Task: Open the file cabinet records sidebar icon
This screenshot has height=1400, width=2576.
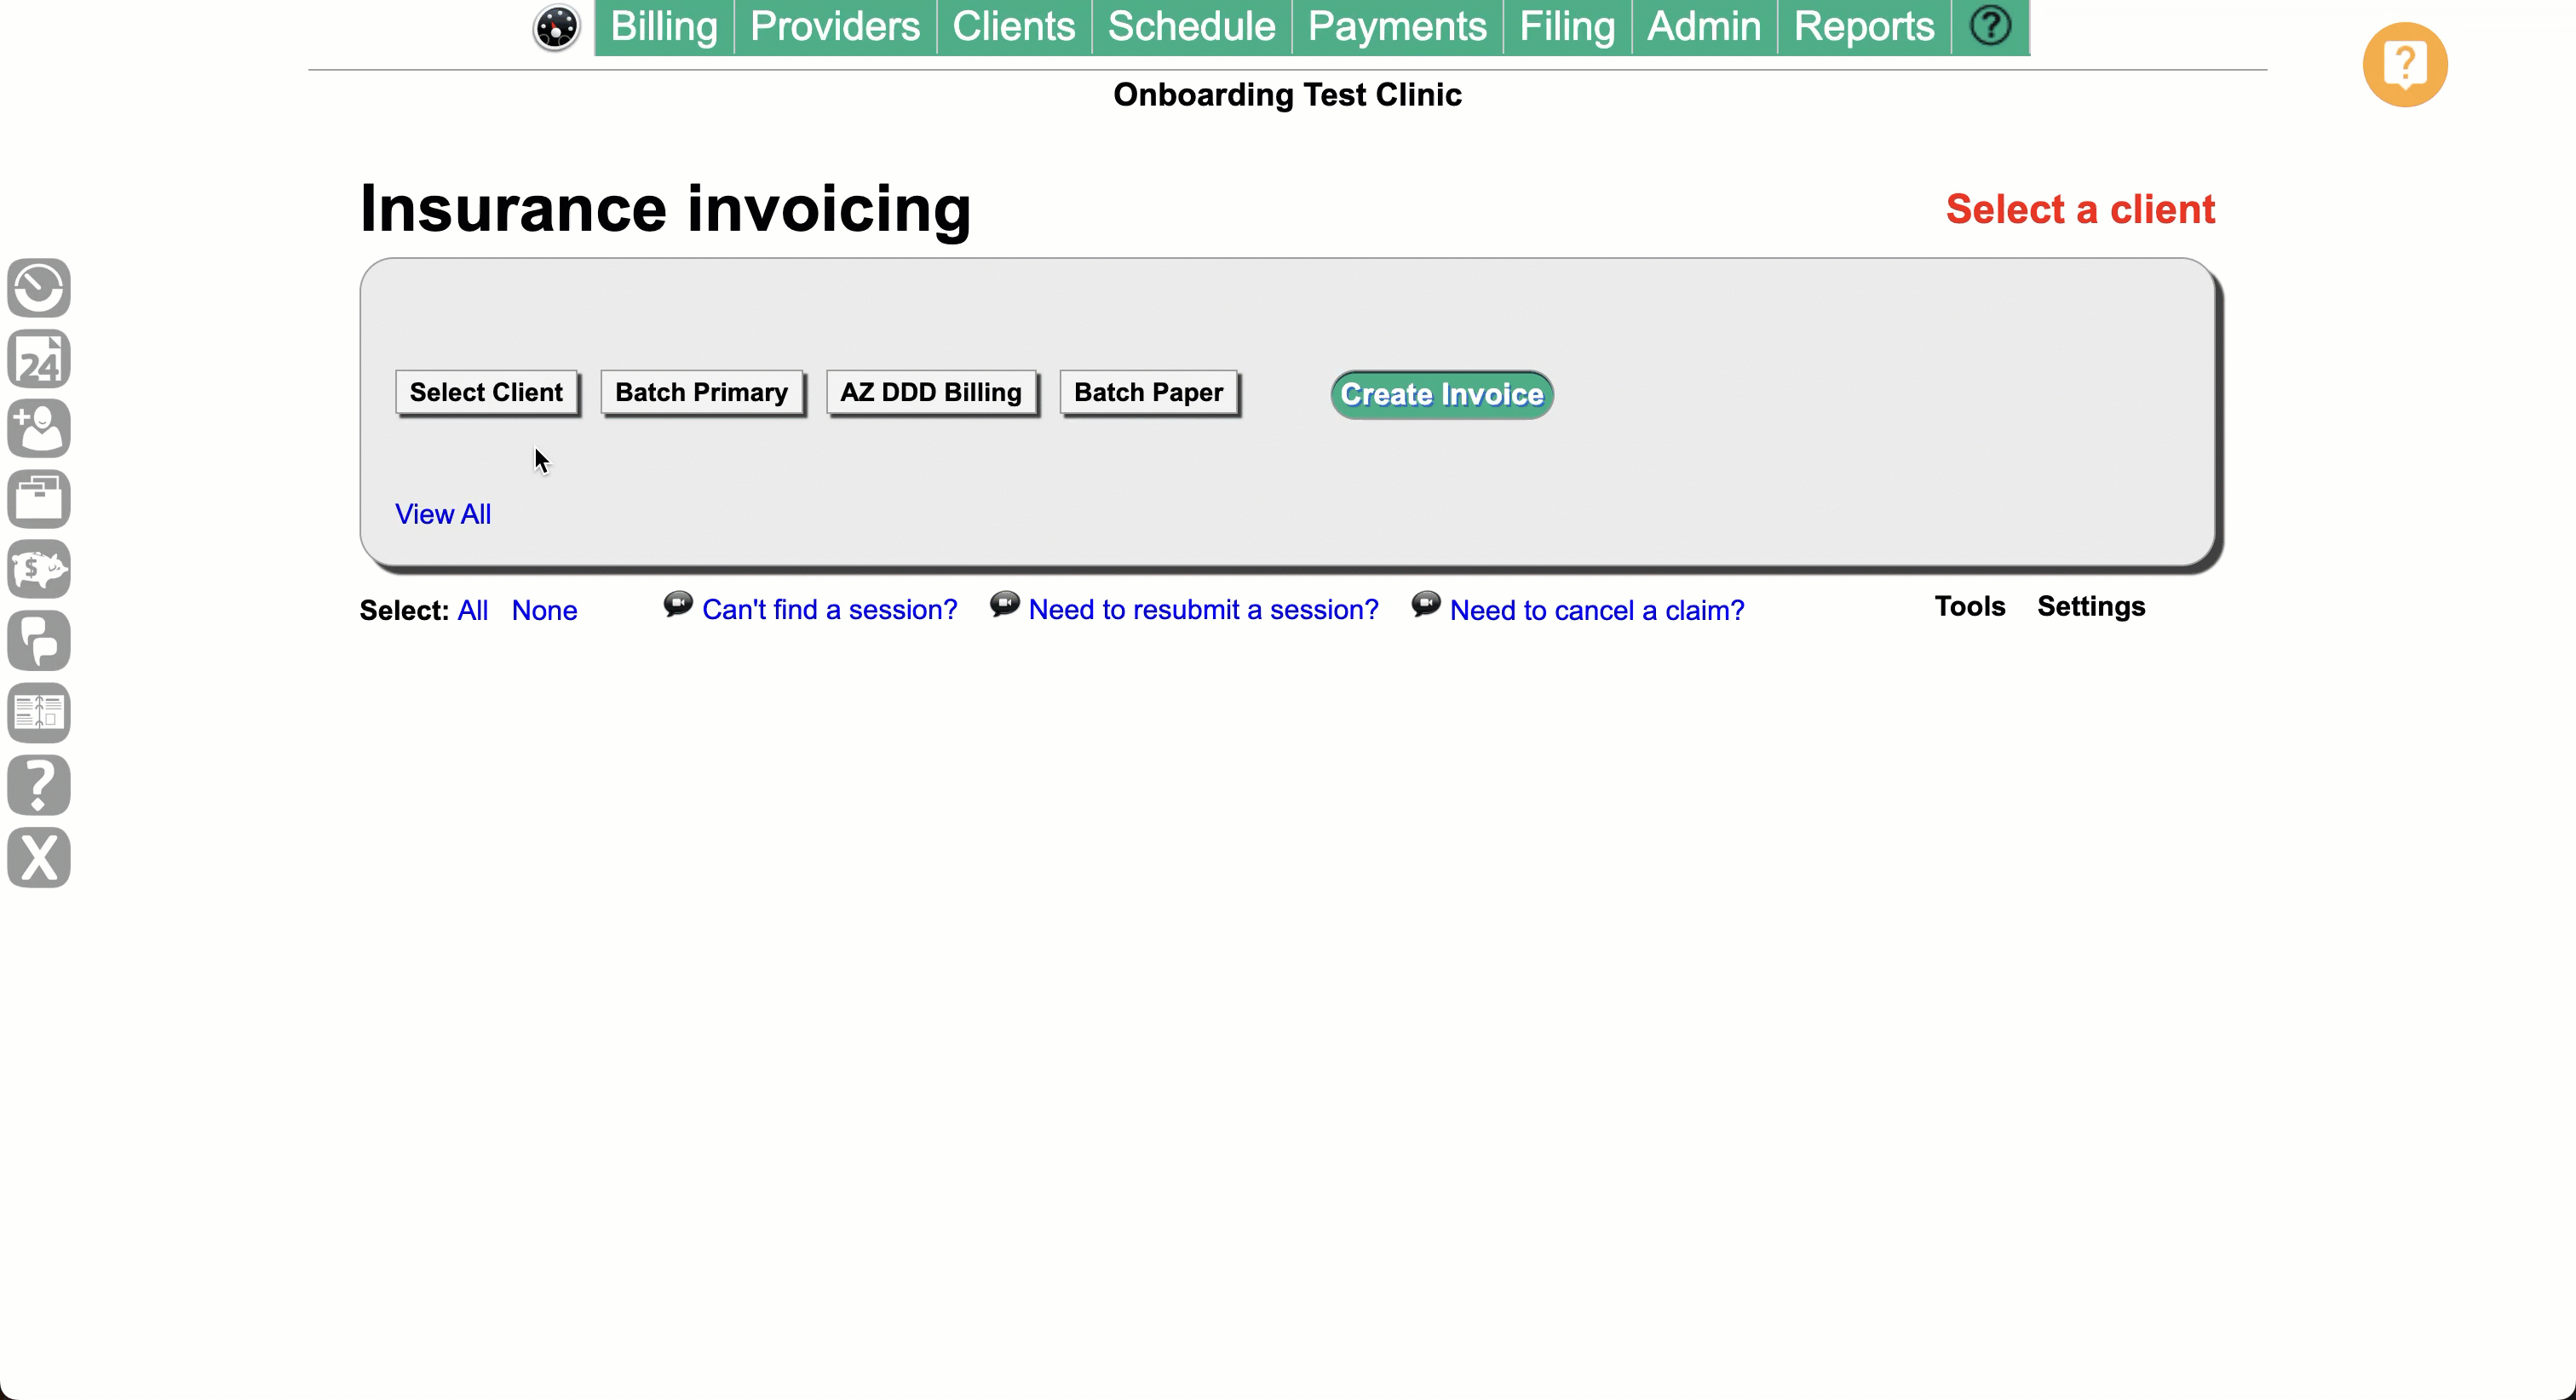Action: click(x=39, y=498)
